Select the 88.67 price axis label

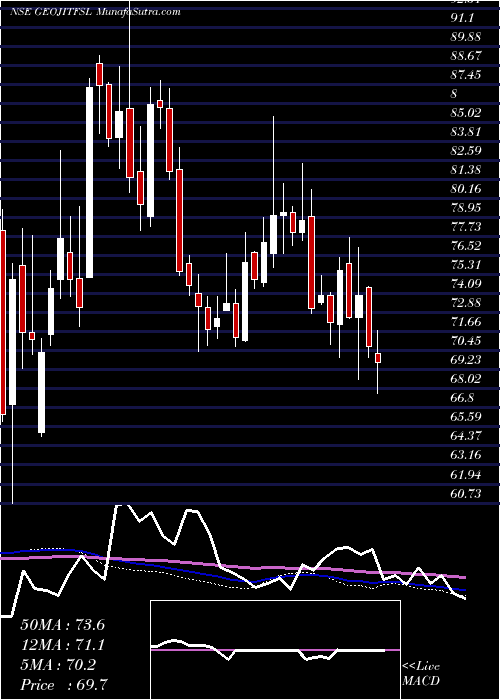click(x=466, y=56)
